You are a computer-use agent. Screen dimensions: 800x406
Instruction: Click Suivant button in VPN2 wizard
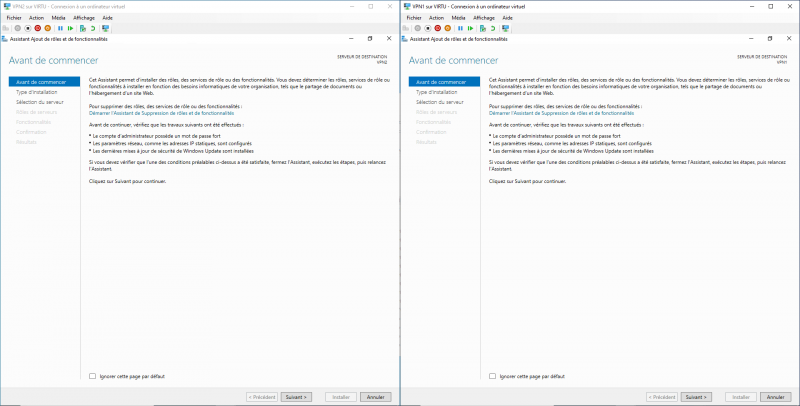coord(296,397)
